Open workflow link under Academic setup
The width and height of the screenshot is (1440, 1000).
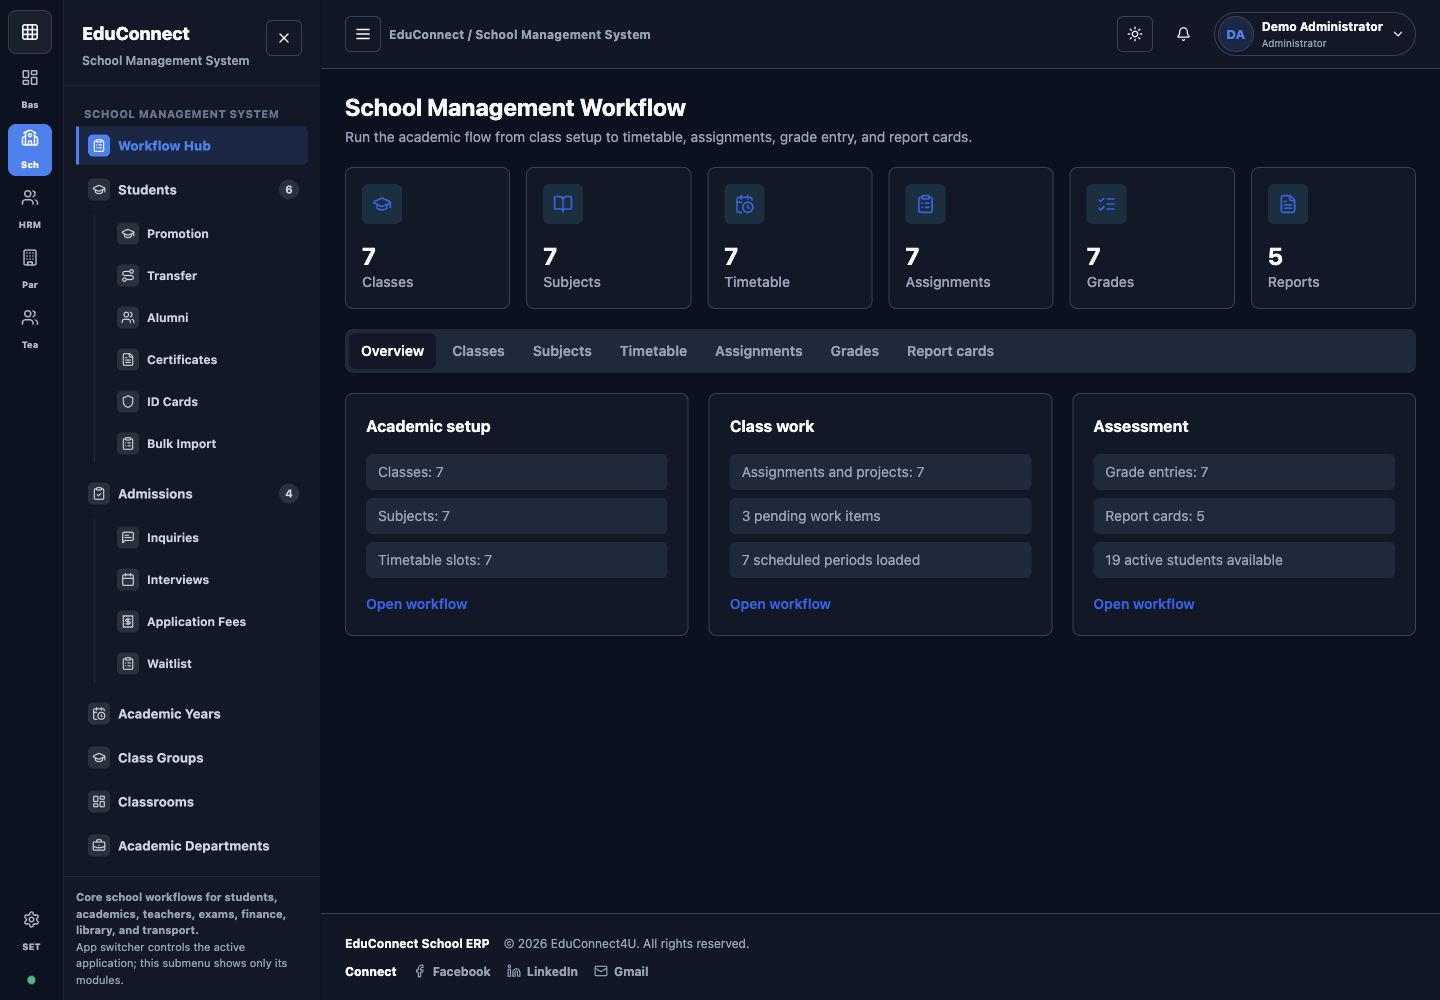click(416, 604)
